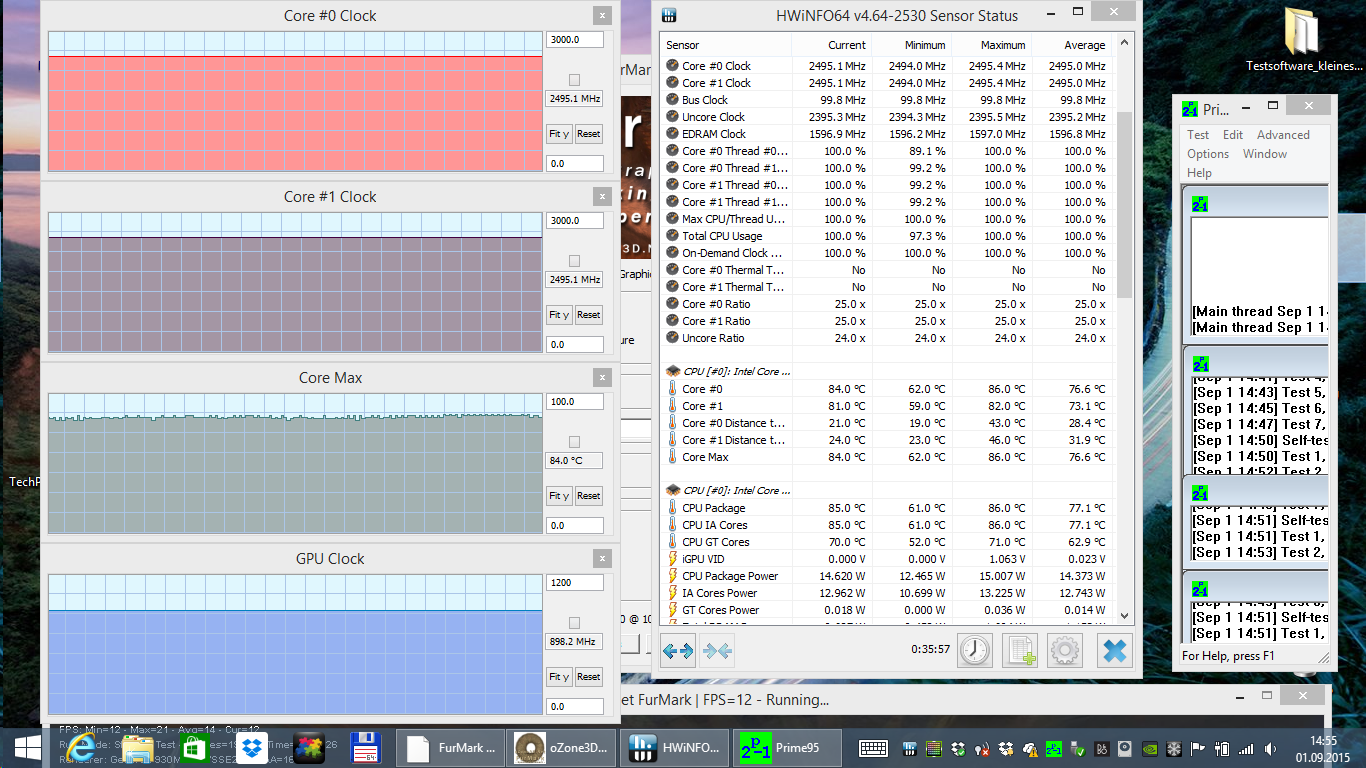Click Reset in GPU Clock graph
Screen dimensions: 1366x768
coord(589,677)
